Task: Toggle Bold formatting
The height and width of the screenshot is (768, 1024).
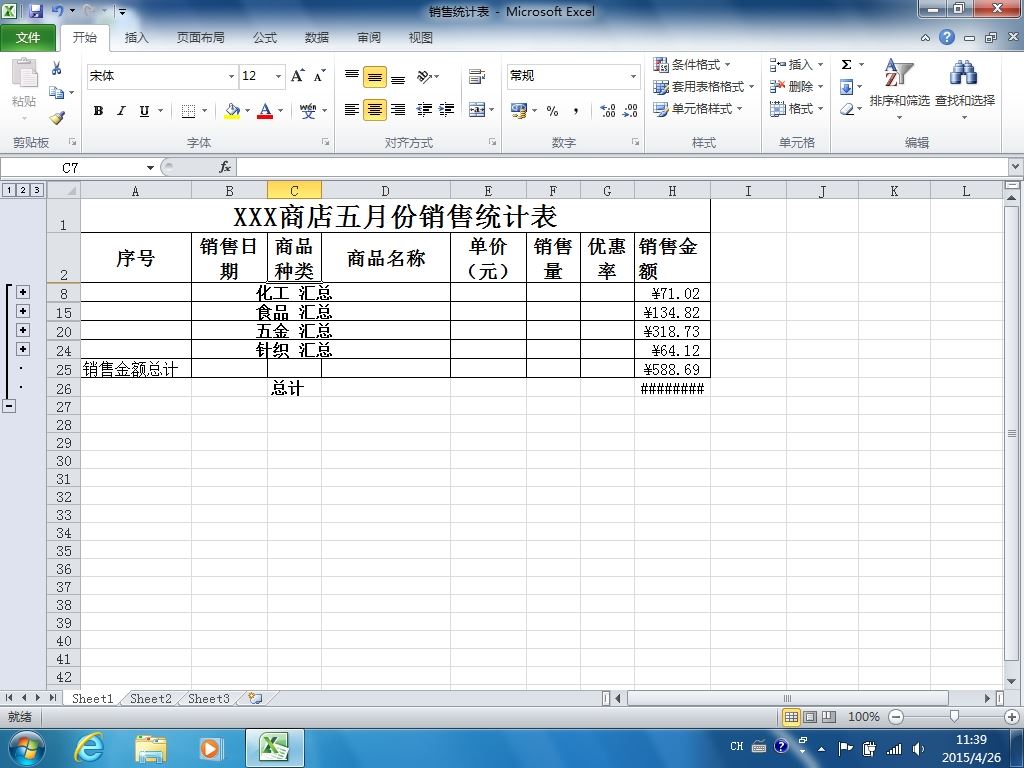Action: [98, 110]
